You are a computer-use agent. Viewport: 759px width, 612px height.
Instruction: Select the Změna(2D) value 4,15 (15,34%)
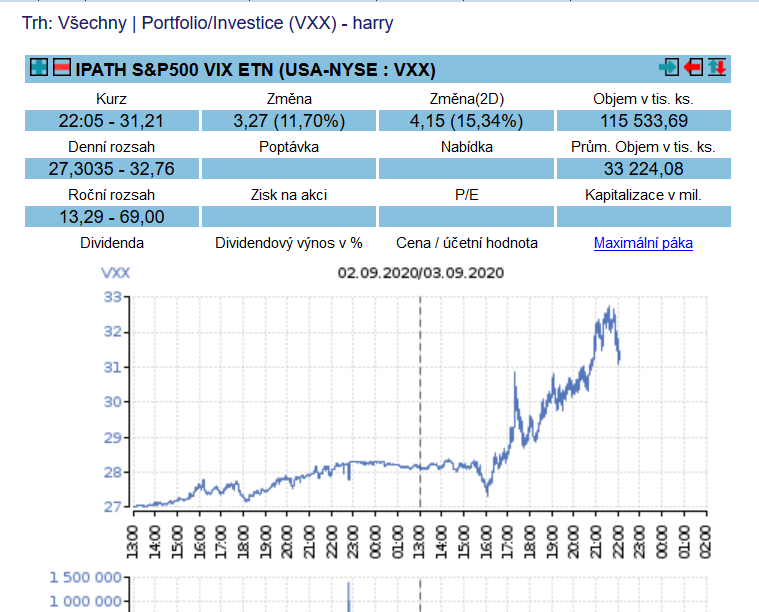pyautogui.click(x=466, y=121)
